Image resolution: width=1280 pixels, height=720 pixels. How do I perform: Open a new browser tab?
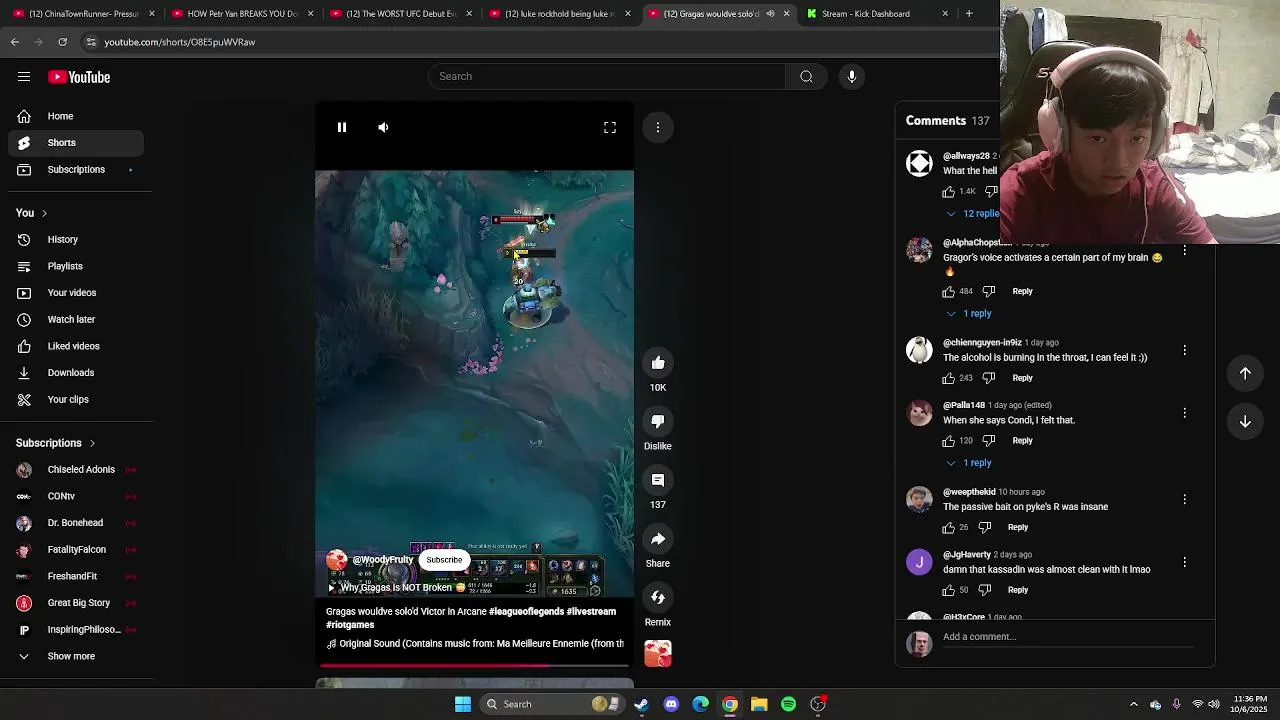(969, 14)
